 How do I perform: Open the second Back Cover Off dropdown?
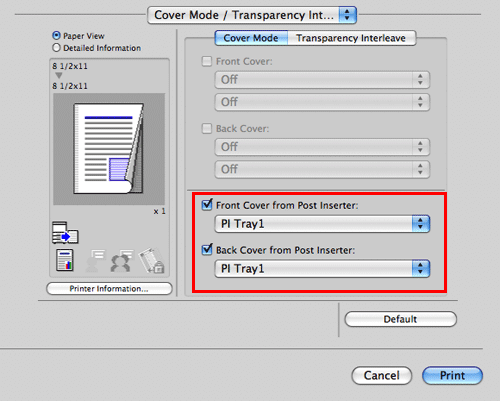tap(322, 169)
